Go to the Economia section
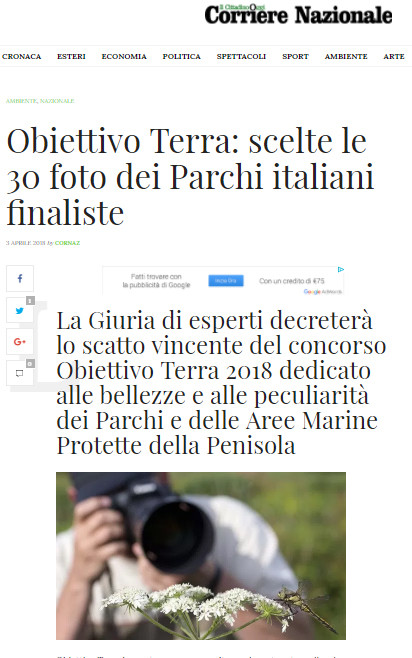The width and height of the screenshot is (412, 658). tap(124, 56)
